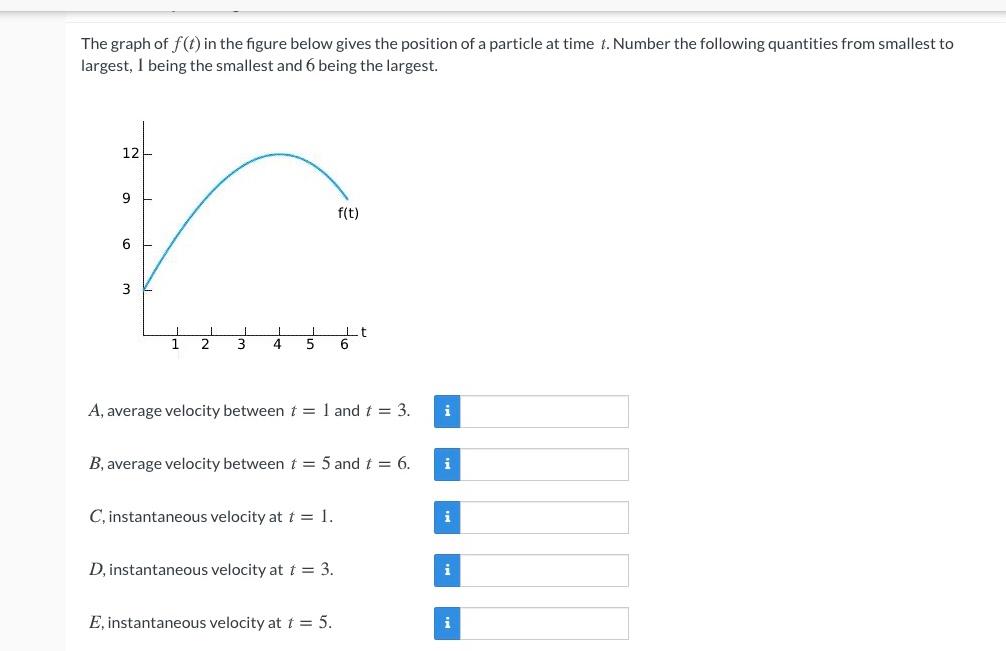The height and width of the screenshot is (651, 1006).
Task: Click the 12 label on the vertical axis
Action: point(129,153)
